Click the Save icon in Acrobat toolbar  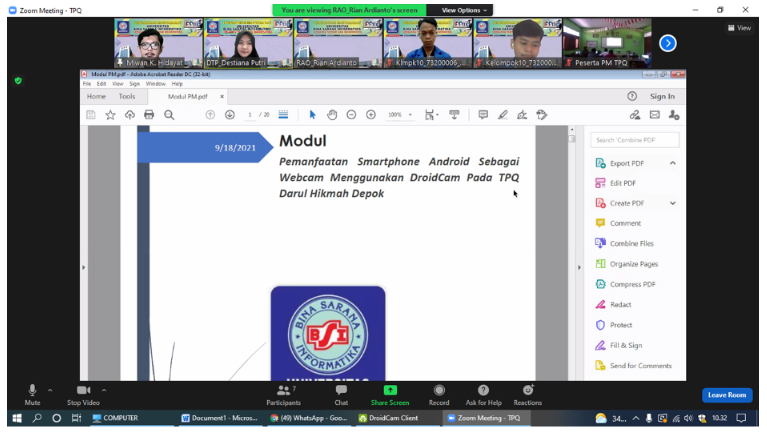click(90, 115)
